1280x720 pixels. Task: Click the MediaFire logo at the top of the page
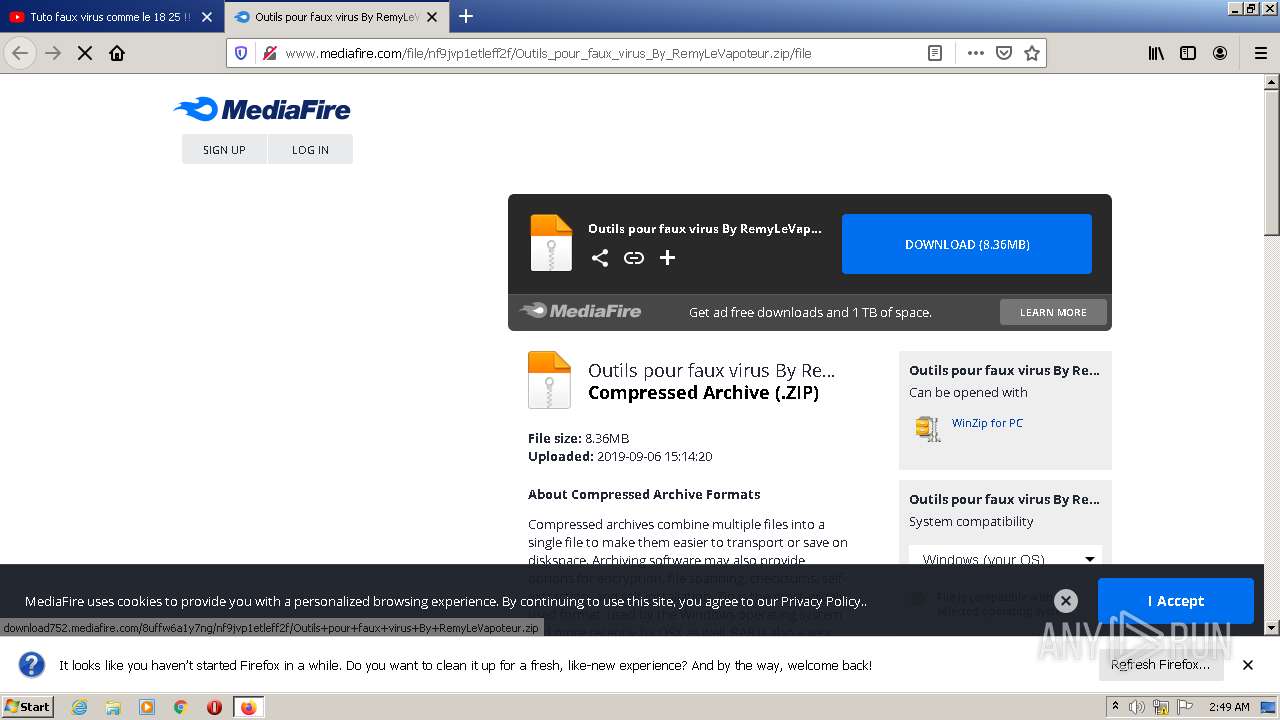262,109
